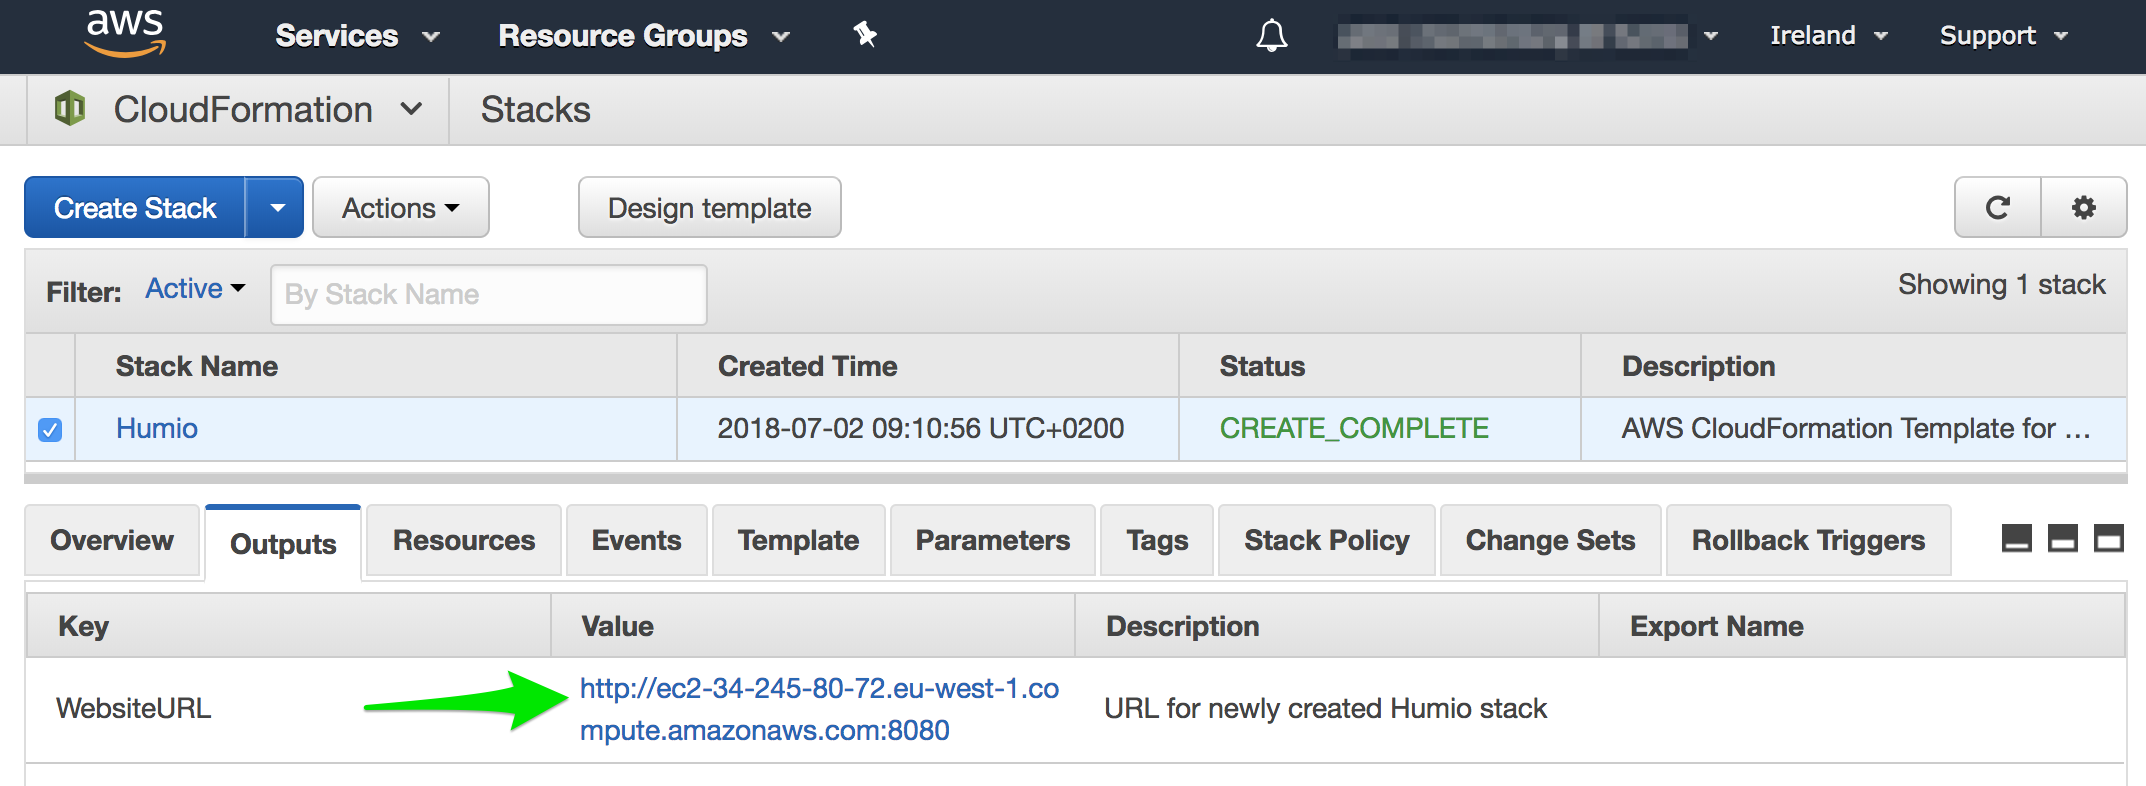Open the Ireland region selector
The height and width of the screenshot is (786, 2146).
(1827, 36)
